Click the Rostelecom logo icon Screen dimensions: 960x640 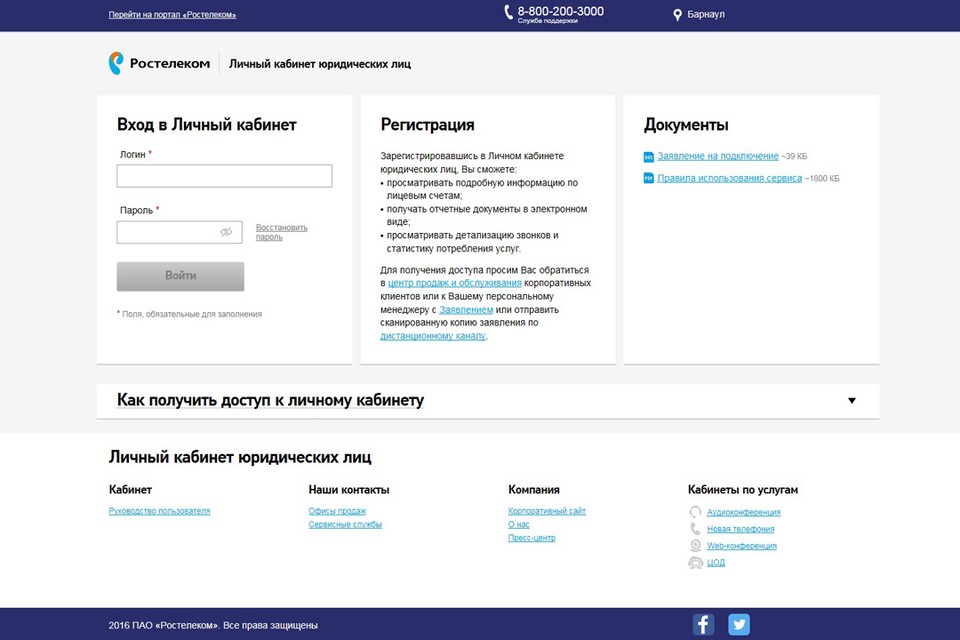pyautogui.click(x=117, y=64)
